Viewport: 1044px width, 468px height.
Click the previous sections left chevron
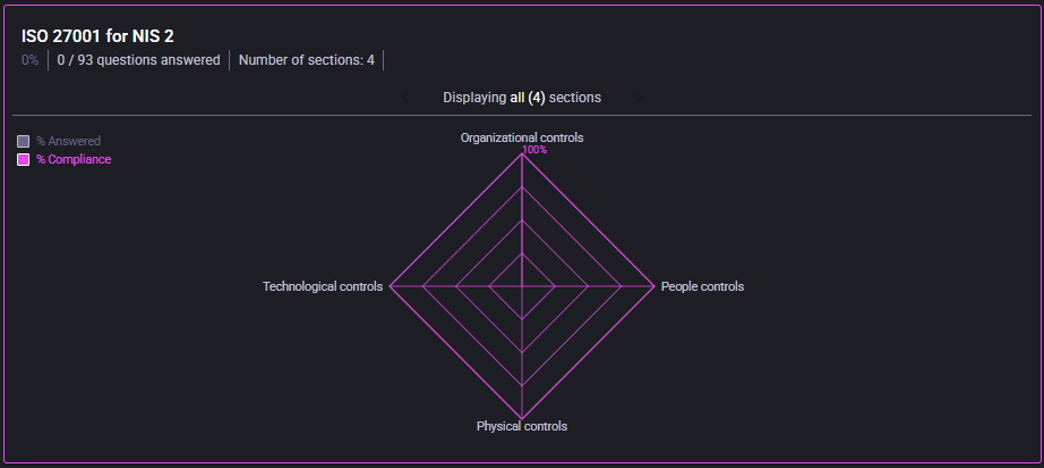[405, 98]
